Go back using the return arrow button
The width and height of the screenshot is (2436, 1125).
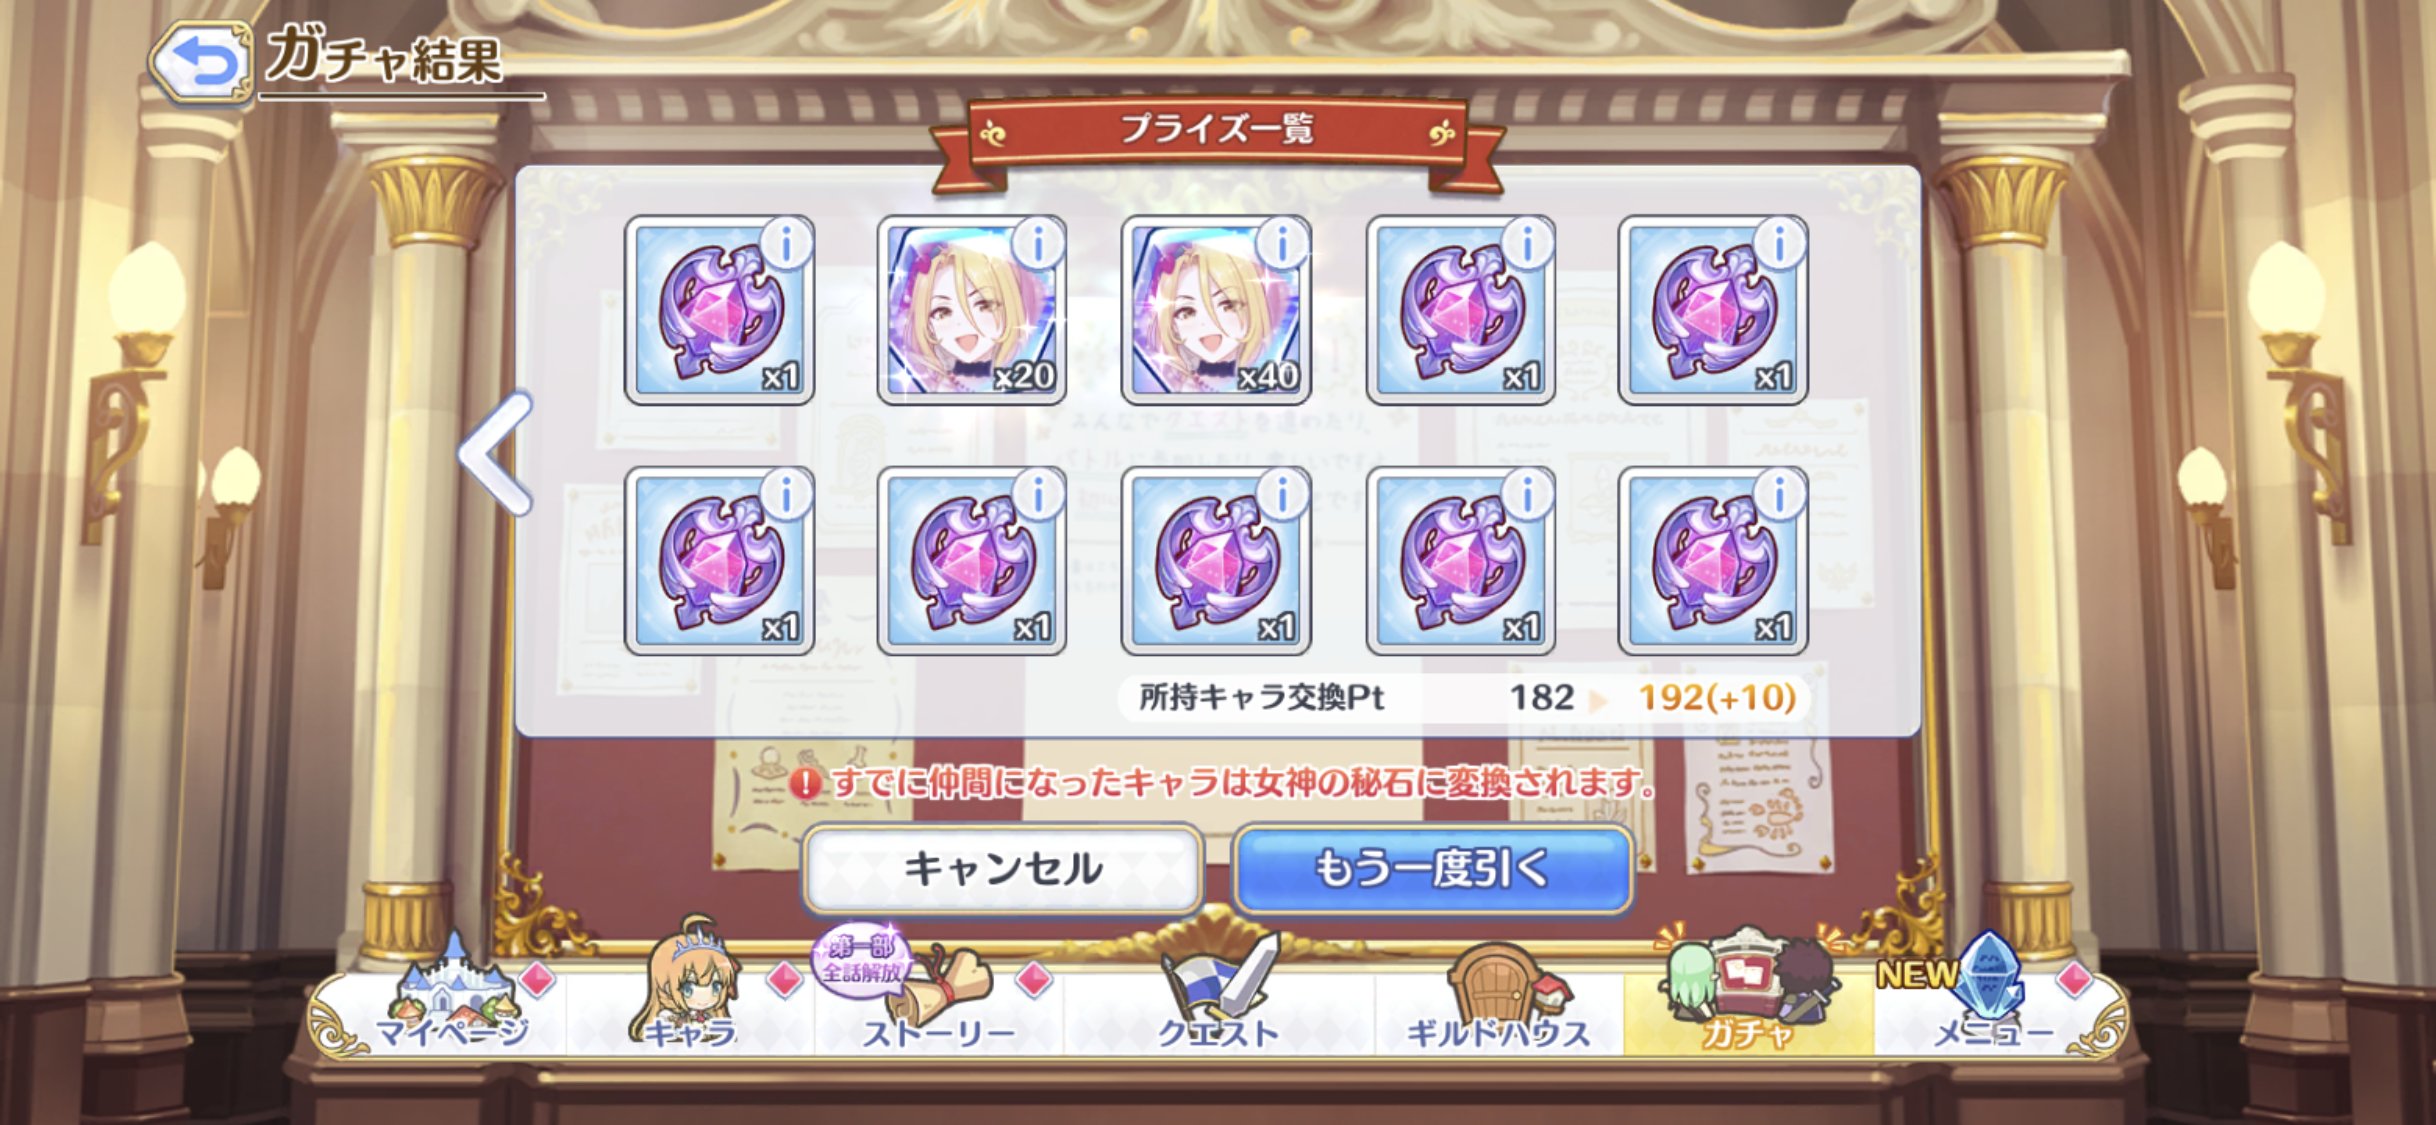[x=202, y=62]
